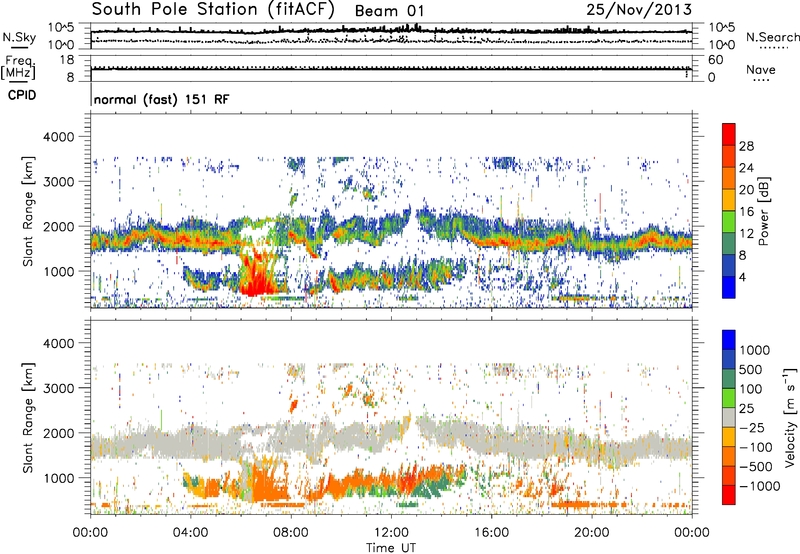Screen dimensions: 800x554
Task: Click the '3000' tick of the velocity panel
Action: click(x=58, y=388)
